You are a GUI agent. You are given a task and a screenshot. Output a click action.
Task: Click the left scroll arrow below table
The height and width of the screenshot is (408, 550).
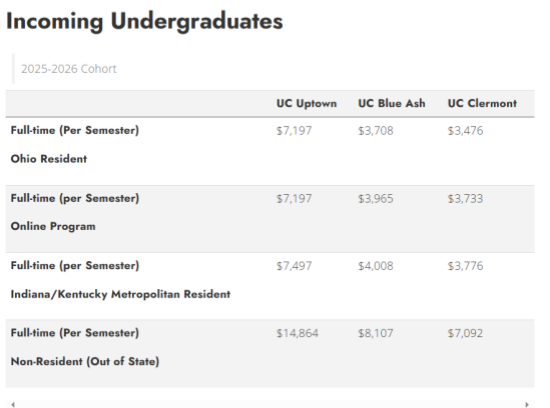13,404
